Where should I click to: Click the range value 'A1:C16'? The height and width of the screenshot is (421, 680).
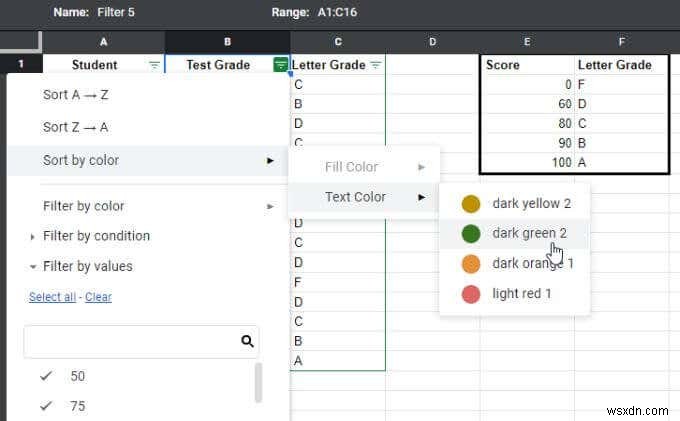pos(337,12)
